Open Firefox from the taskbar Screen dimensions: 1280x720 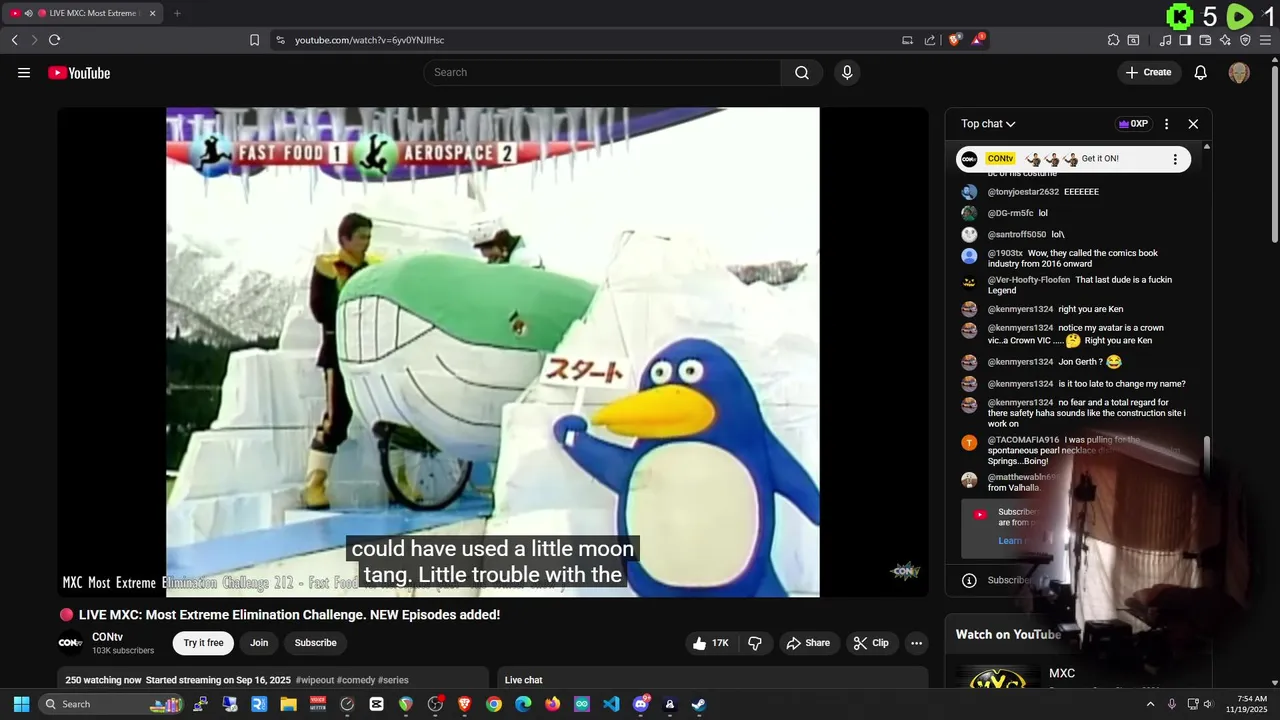553,704
